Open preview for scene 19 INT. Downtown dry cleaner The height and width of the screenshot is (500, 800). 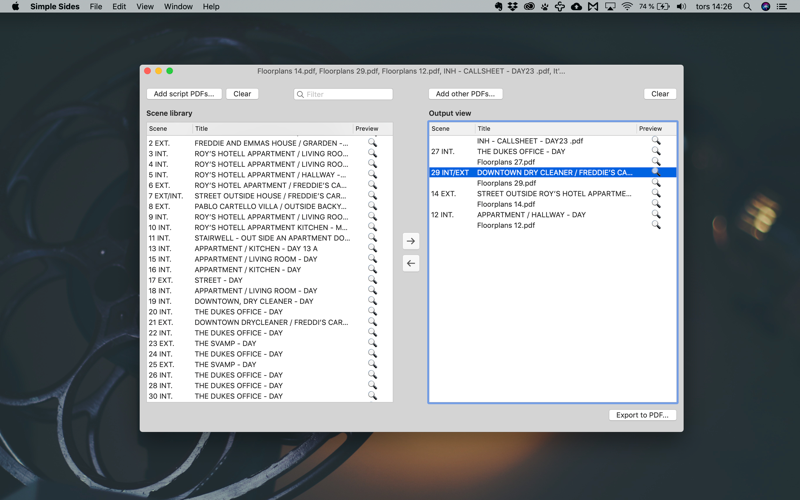click(372, 301)
